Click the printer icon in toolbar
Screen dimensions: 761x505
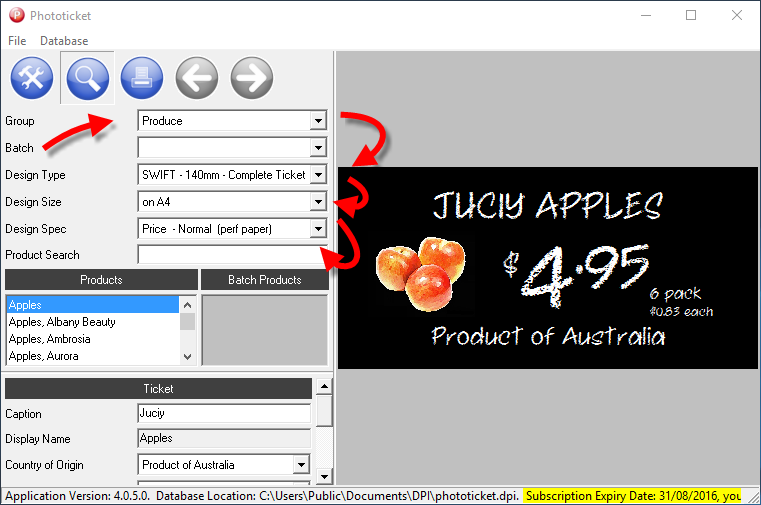click(x=142, y=78)
